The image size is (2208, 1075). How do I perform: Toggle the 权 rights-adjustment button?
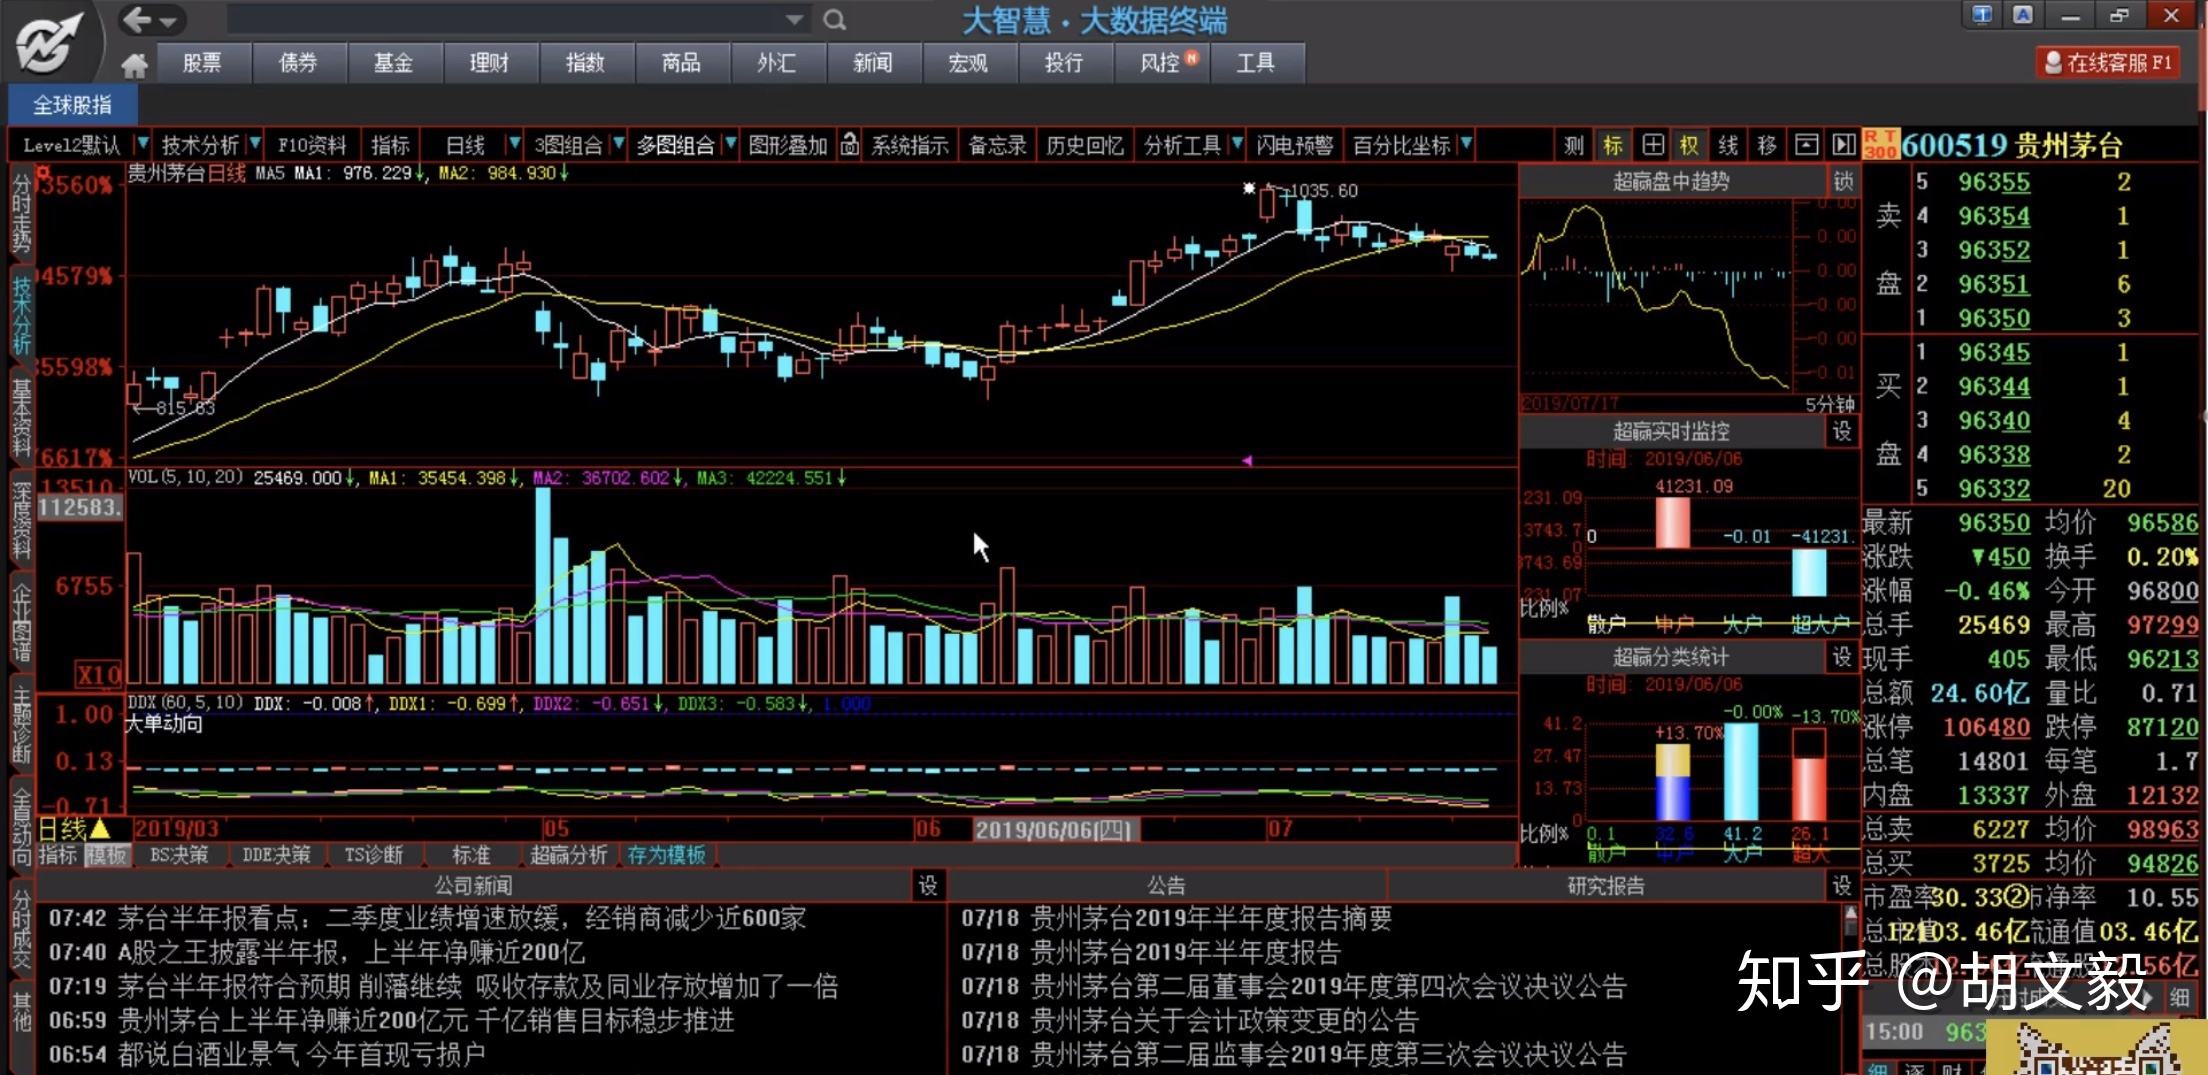pyautogui.click(x=1689, y=145)
